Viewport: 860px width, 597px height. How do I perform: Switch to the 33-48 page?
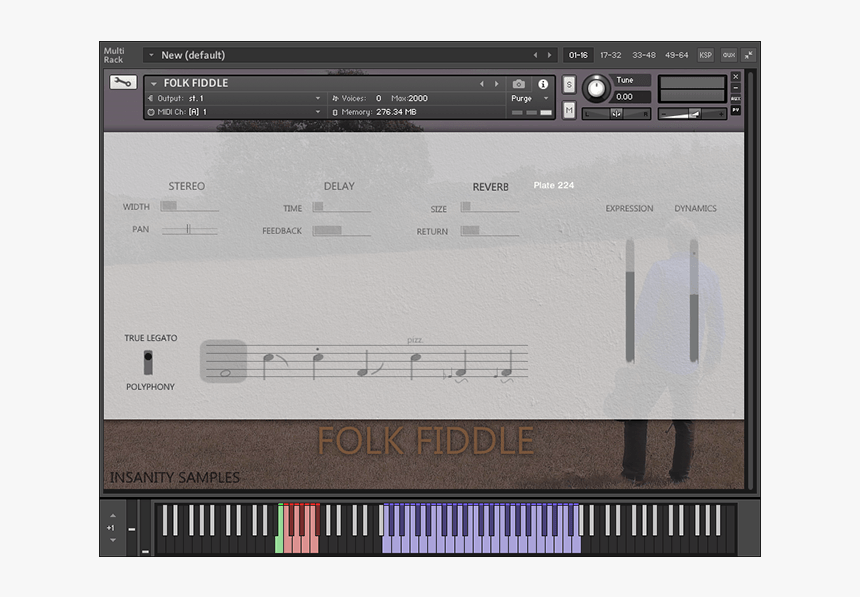(x=644, y=55)
